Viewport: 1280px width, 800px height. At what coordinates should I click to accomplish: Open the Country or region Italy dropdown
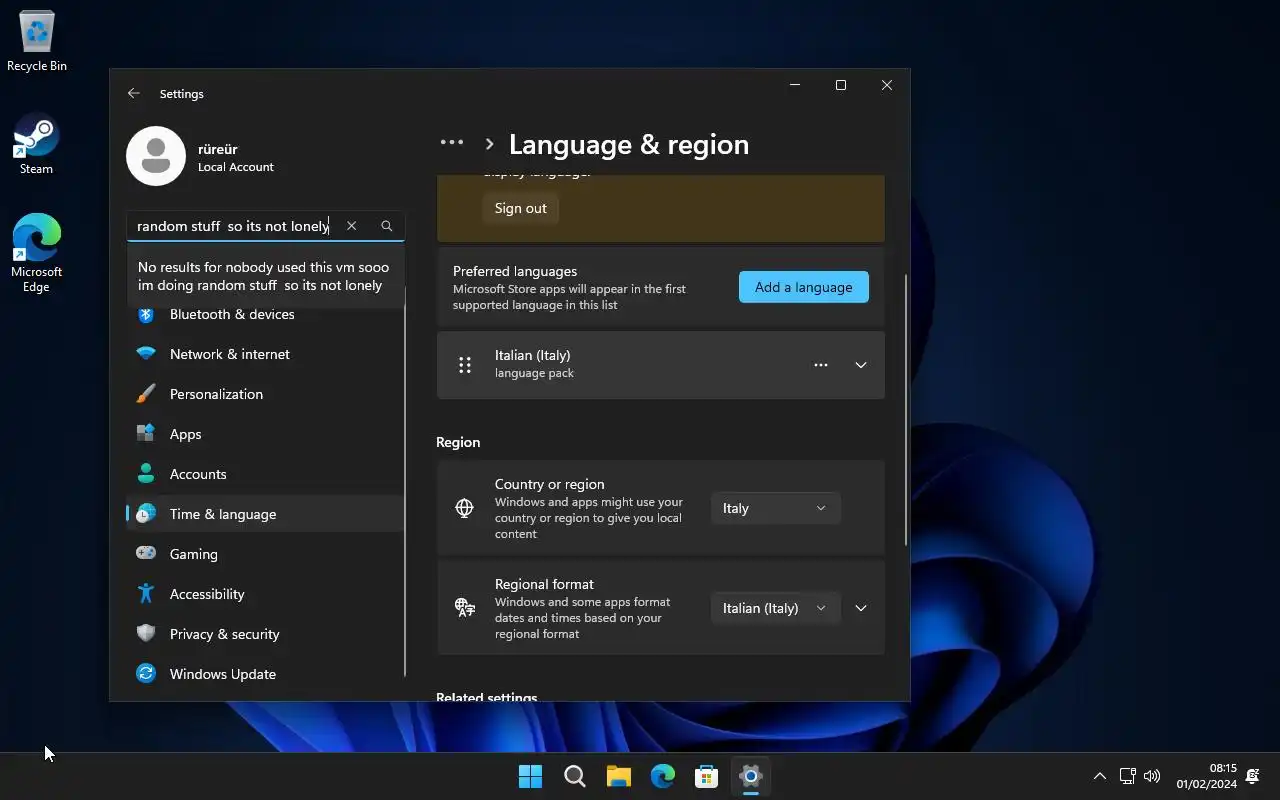pos(775,508)
